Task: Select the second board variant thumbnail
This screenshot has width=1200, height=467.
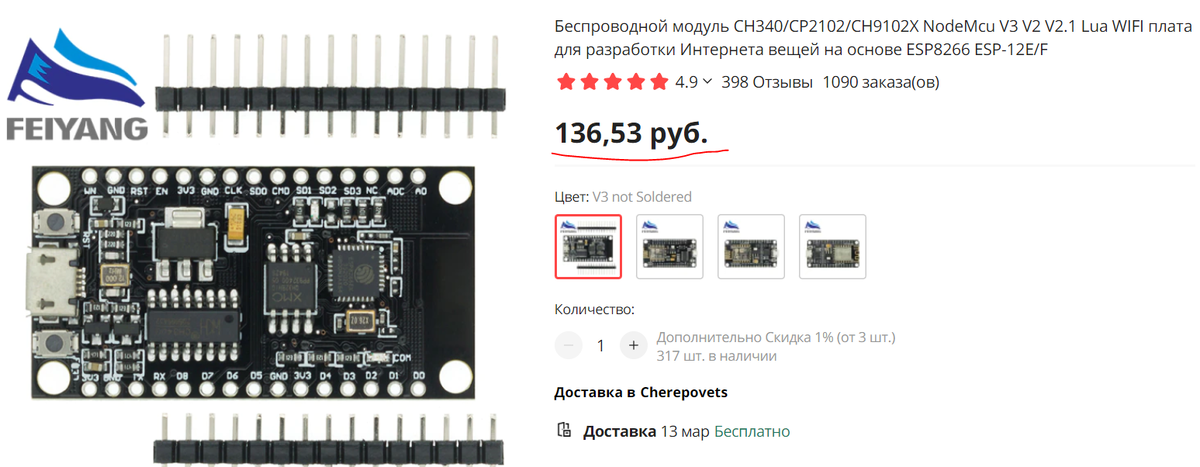Action: tap(670, 246)
